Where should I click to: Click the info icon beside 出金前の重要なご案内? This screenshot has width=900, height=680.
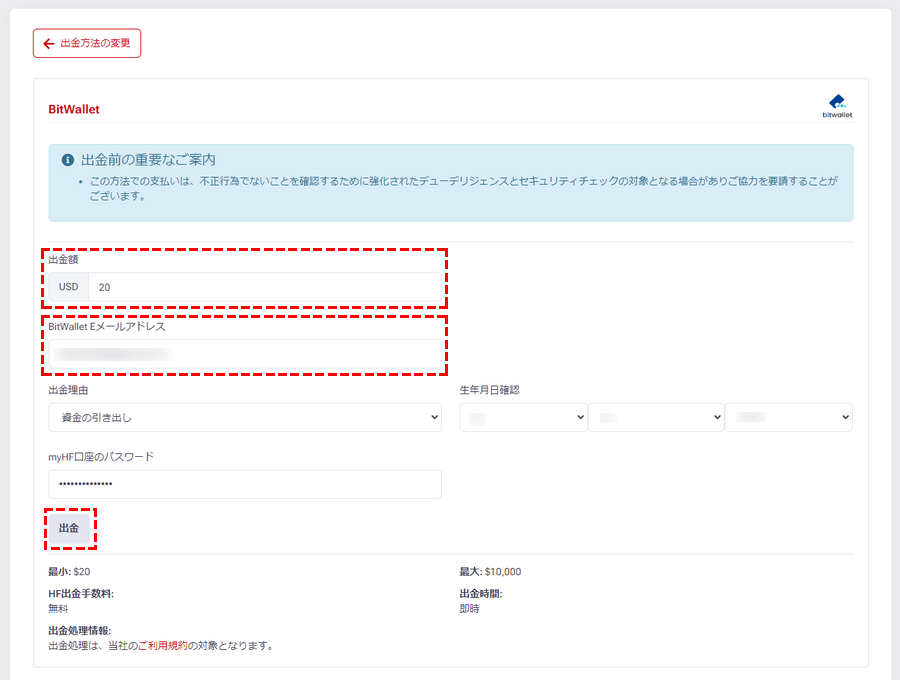(68, 160)
